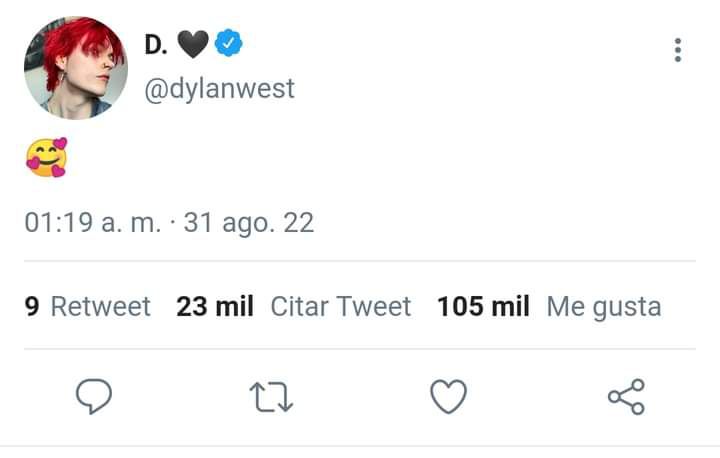The height and width of the screenshot is (458, 720).
Task: Show the 105 mil Me gusta list
Action: (x=549, y=307)
